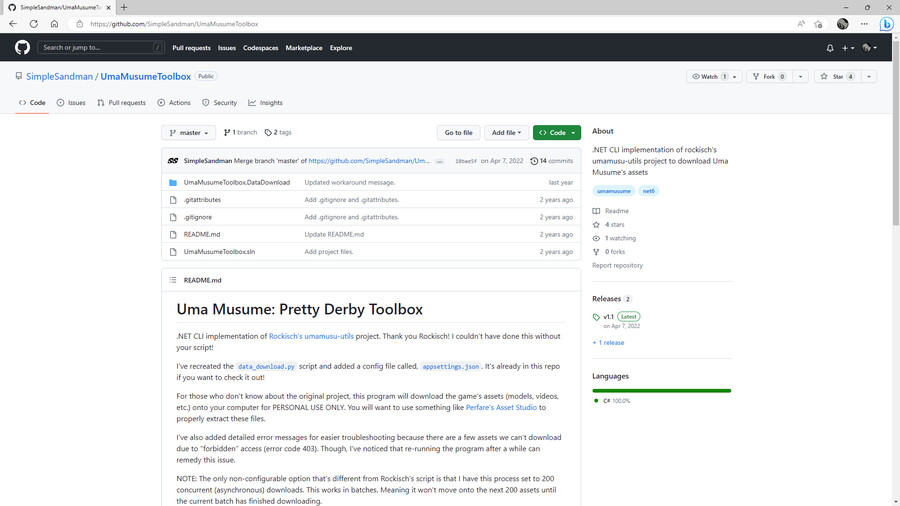The image size is (900, 506).
Task: Open the notifications bell
Action: coord(830,48)
